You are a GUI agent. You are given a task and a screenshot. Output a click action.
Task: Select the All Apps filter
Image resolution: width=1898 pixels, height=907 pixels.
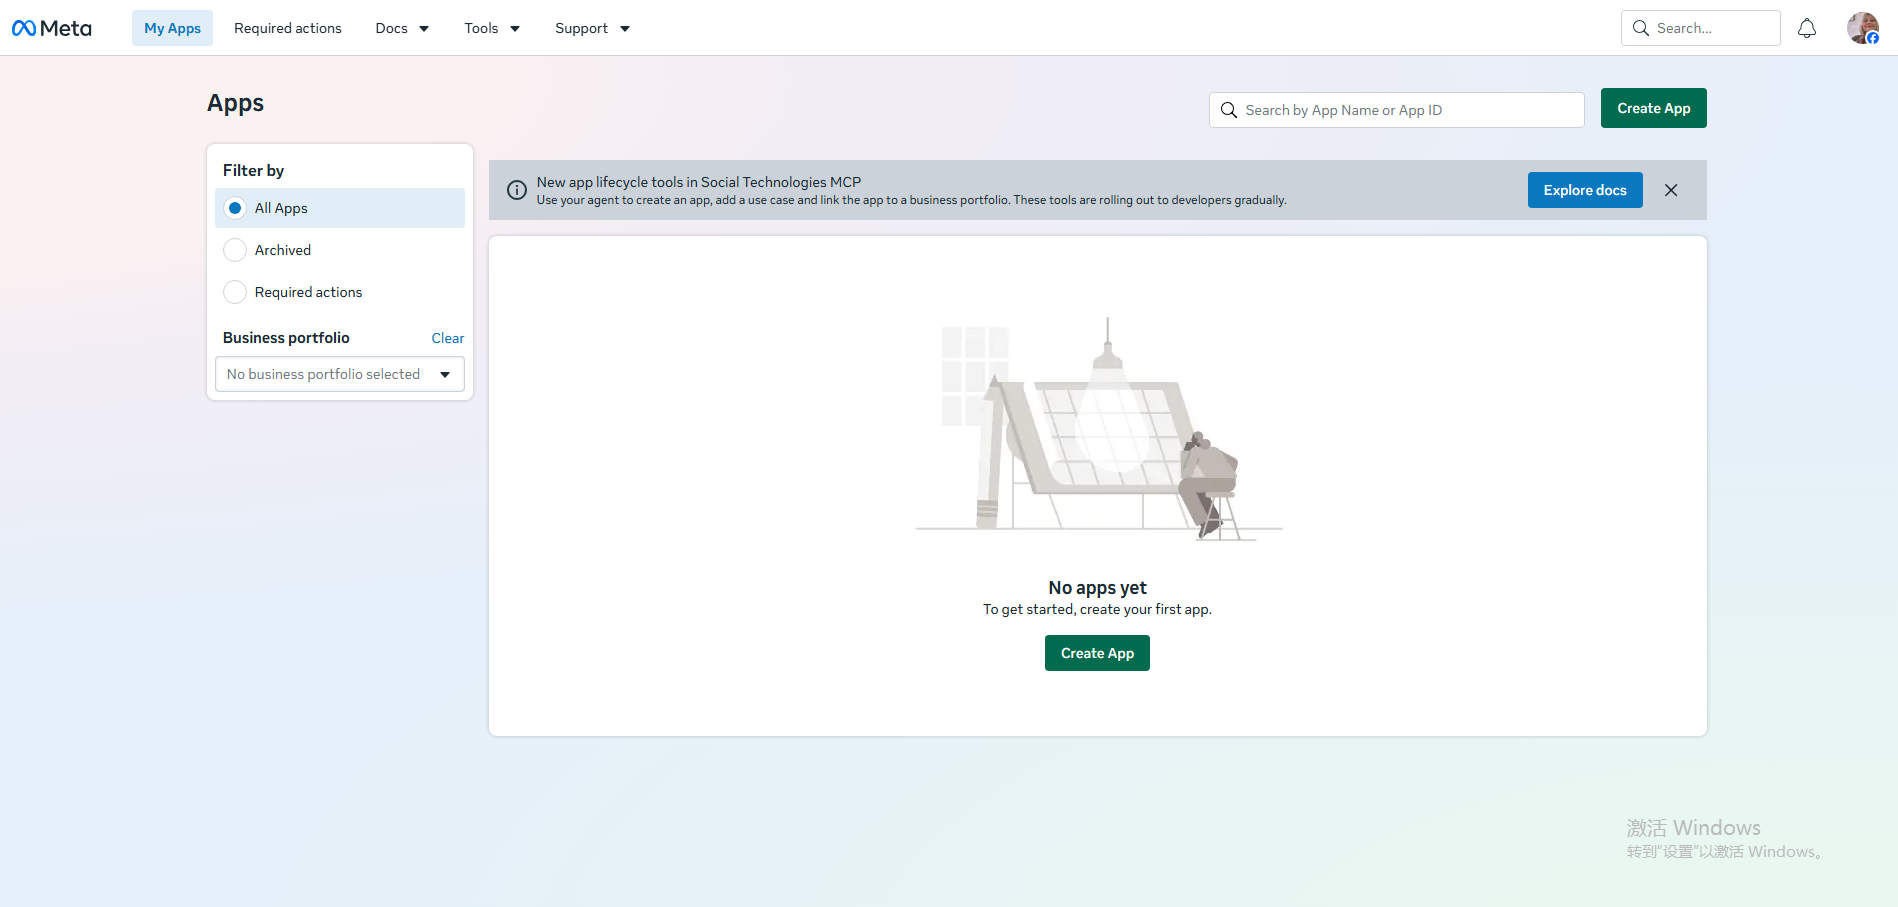(x=340, y=208)
